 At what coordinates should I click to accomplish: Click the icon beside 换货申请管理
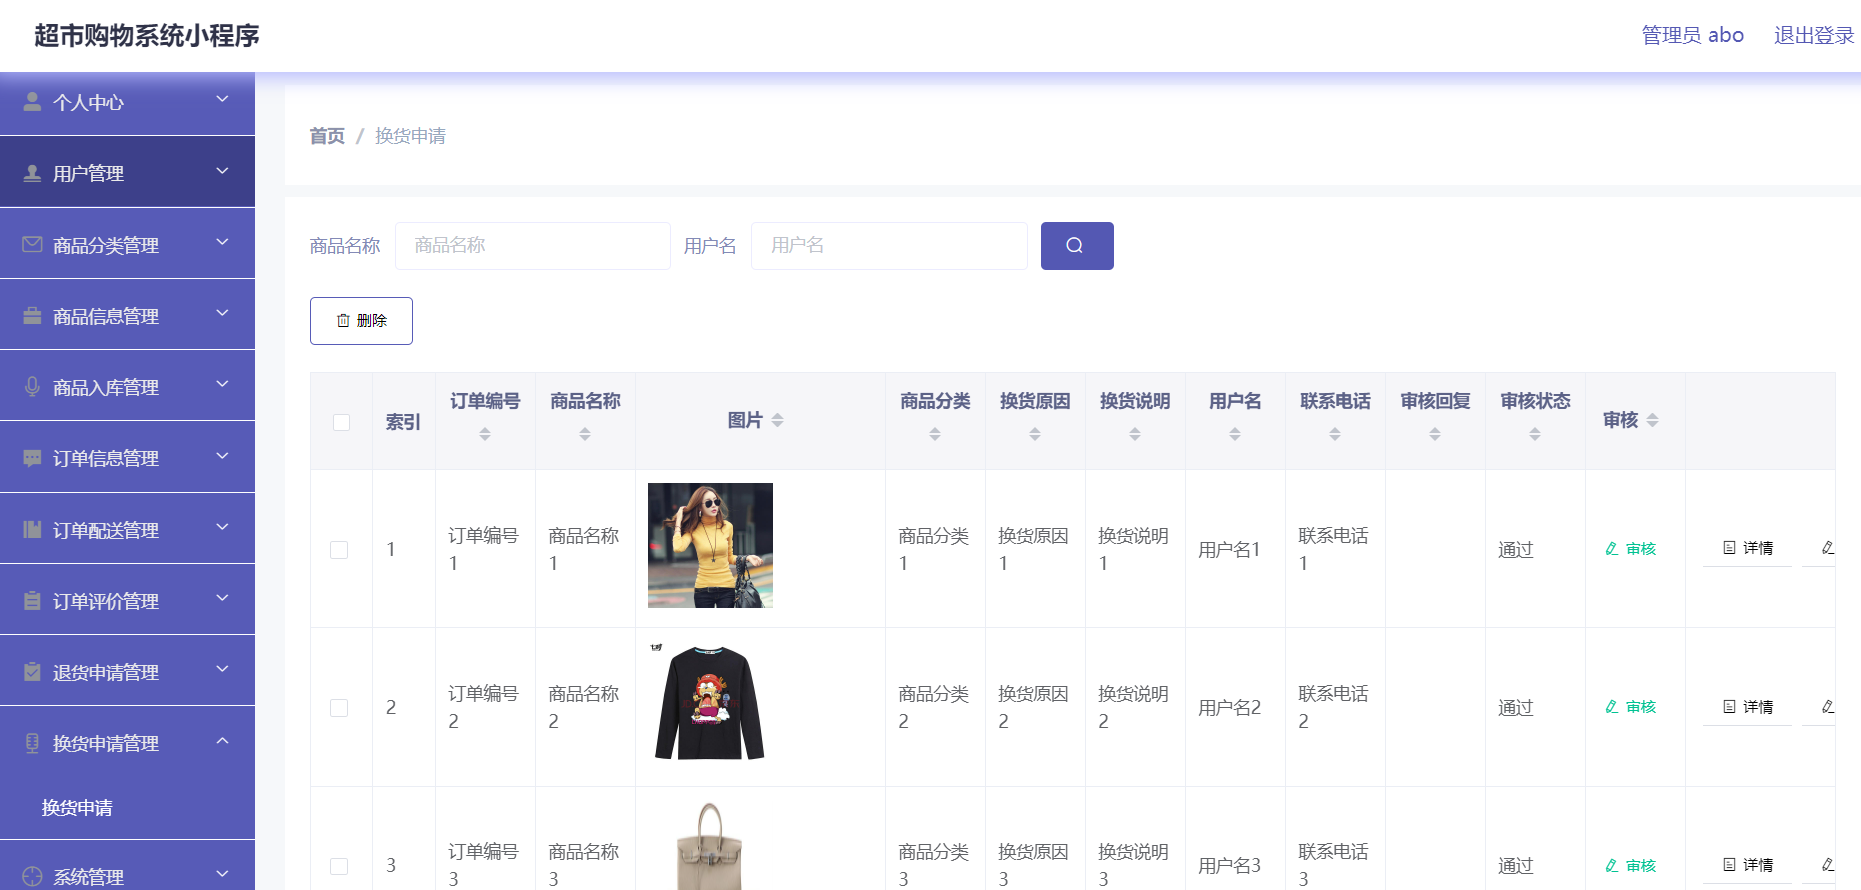coord(32,743)
